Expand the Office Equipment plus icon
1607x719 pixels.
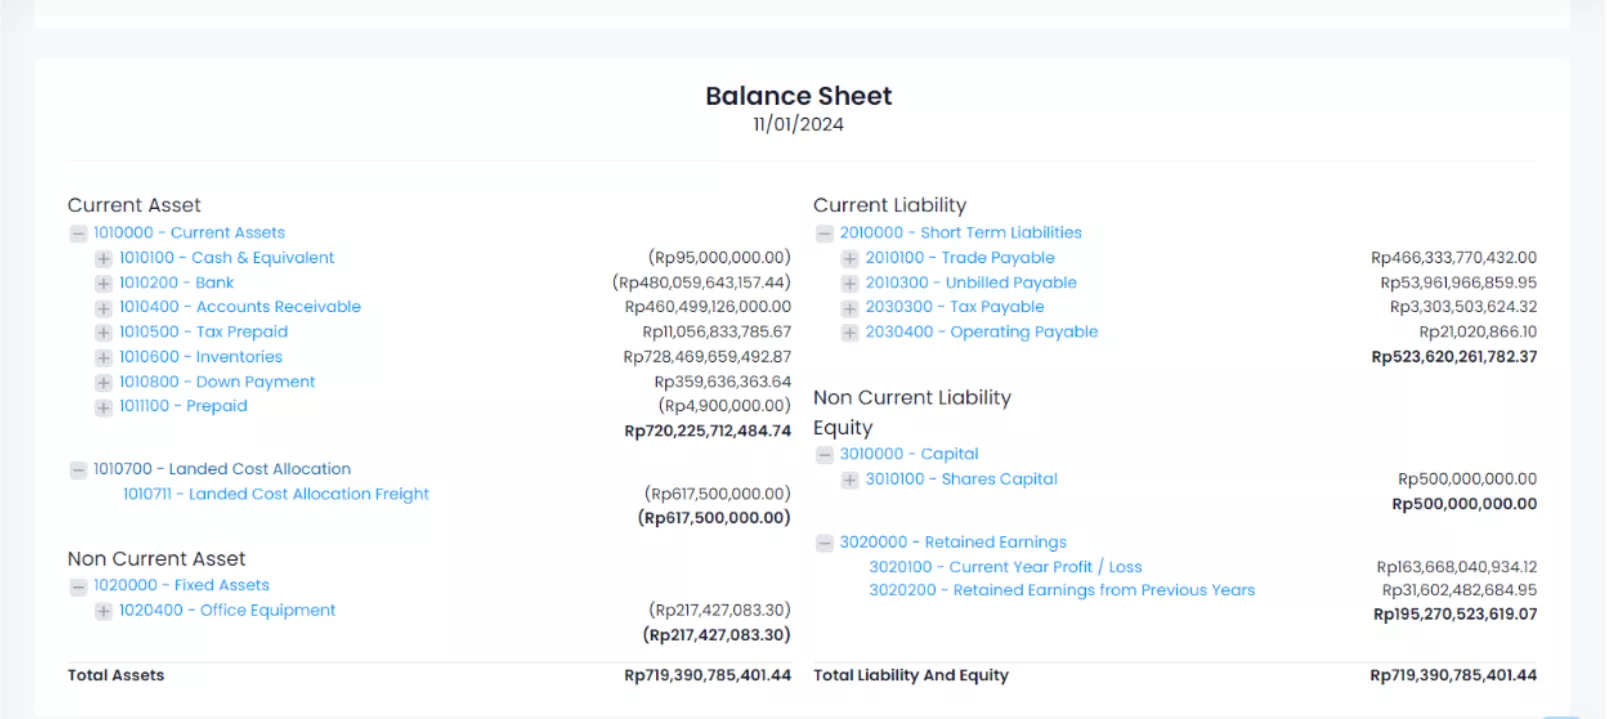(103, 611)
